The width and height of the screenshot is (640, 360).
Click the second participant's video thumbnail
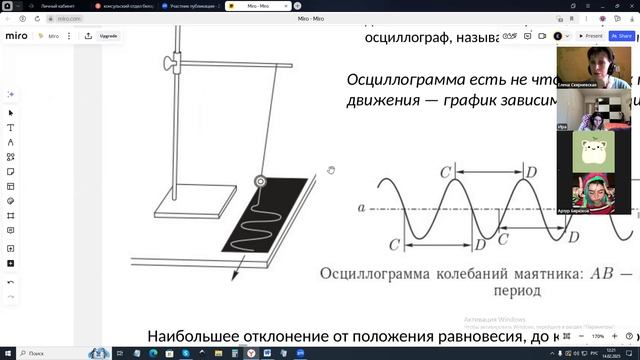pyautogui.click(x=594, y=110)
